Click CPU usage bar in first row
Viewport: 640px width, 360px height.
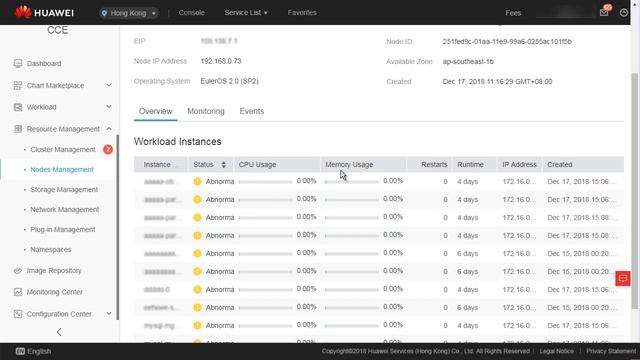pos(265,182)
